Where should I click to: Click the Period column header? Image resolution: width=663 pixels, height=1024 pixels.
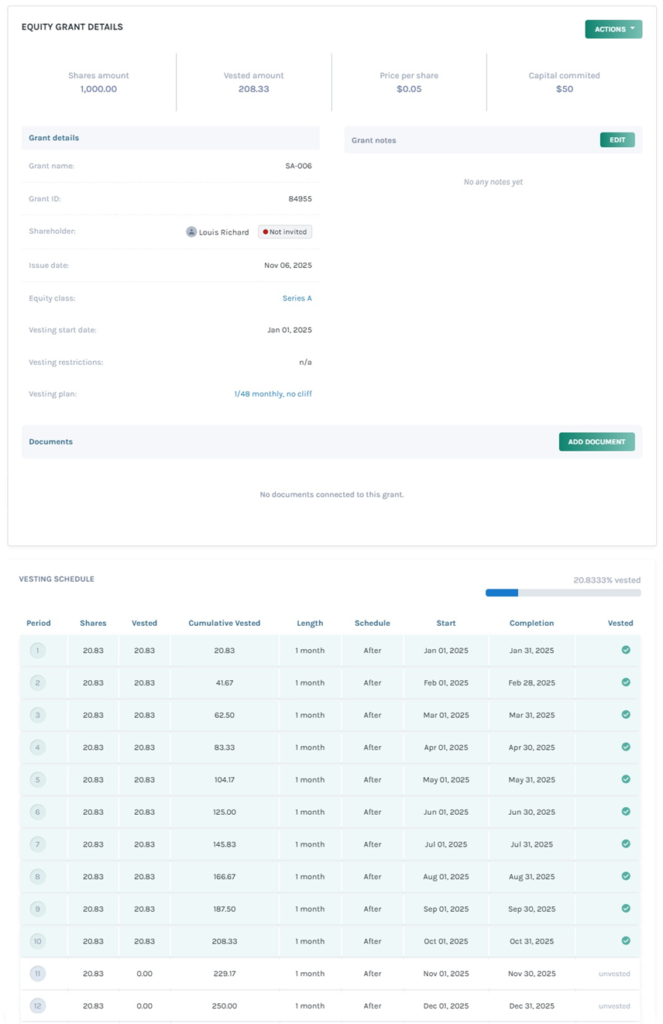(x=39, y=623)
